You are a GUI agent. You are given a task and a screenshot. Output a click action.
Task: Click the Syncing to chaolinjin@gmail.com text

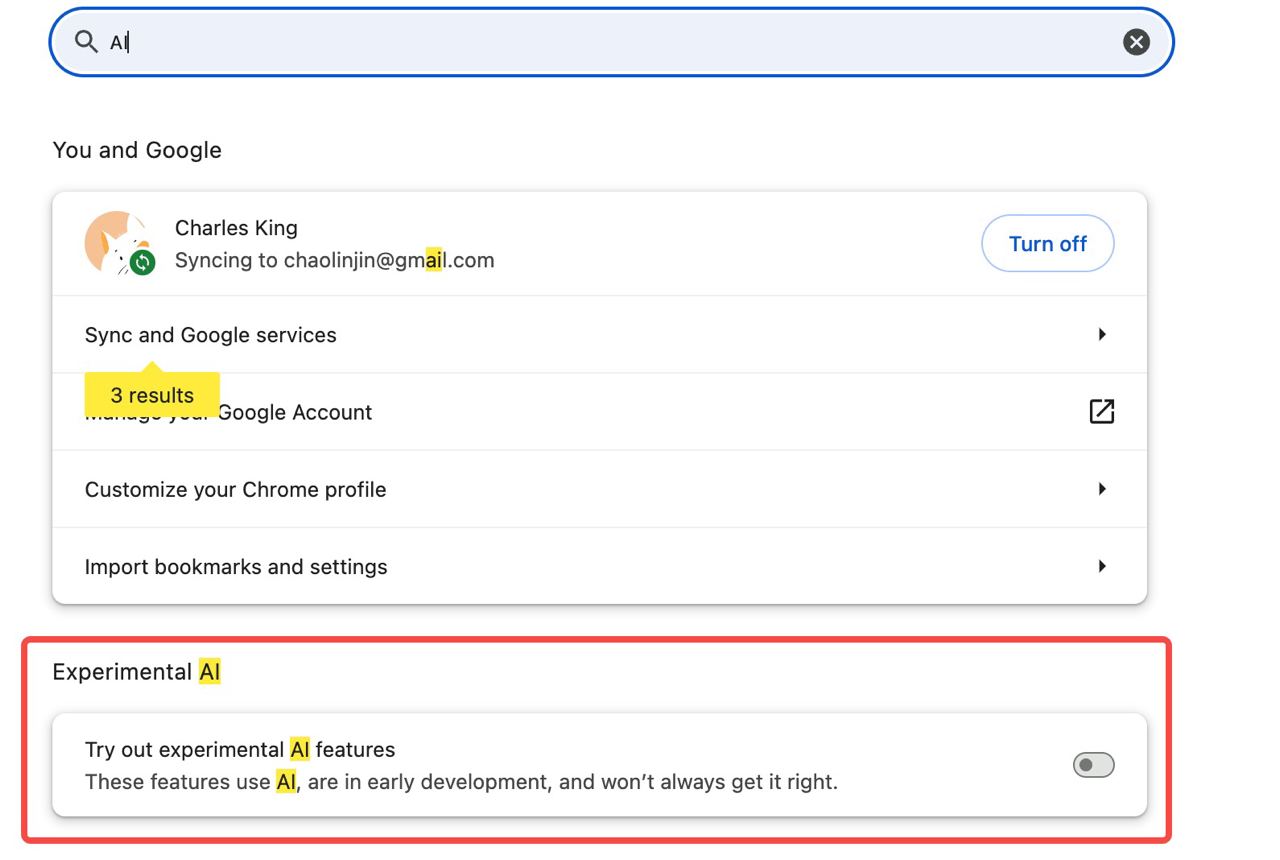coord(334,260)
